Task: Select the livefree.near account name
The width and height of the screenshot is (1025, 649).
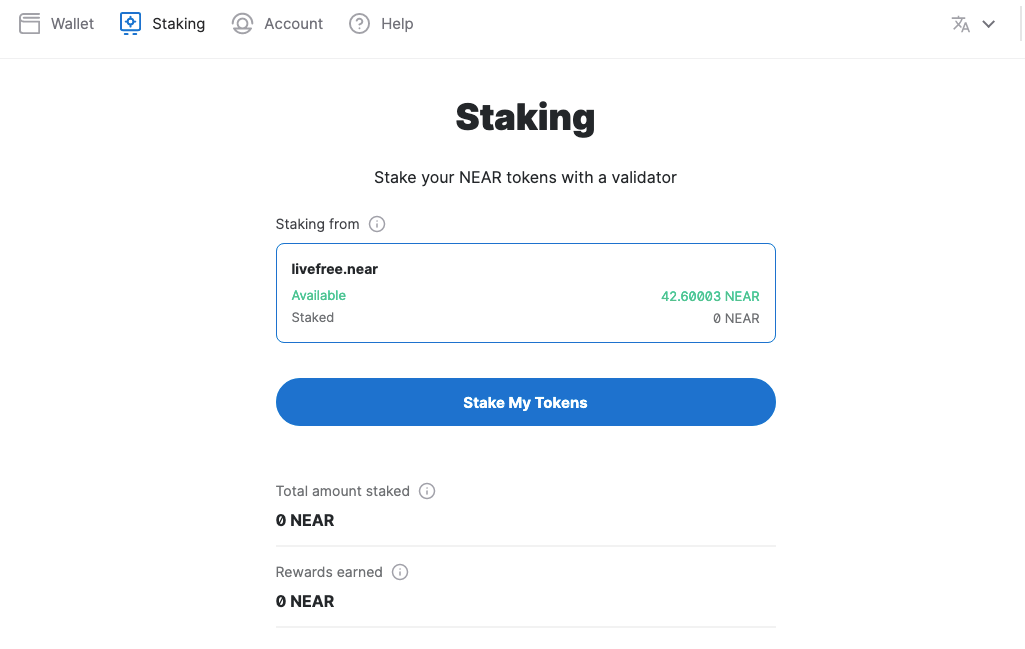Action: click(335, 269)
